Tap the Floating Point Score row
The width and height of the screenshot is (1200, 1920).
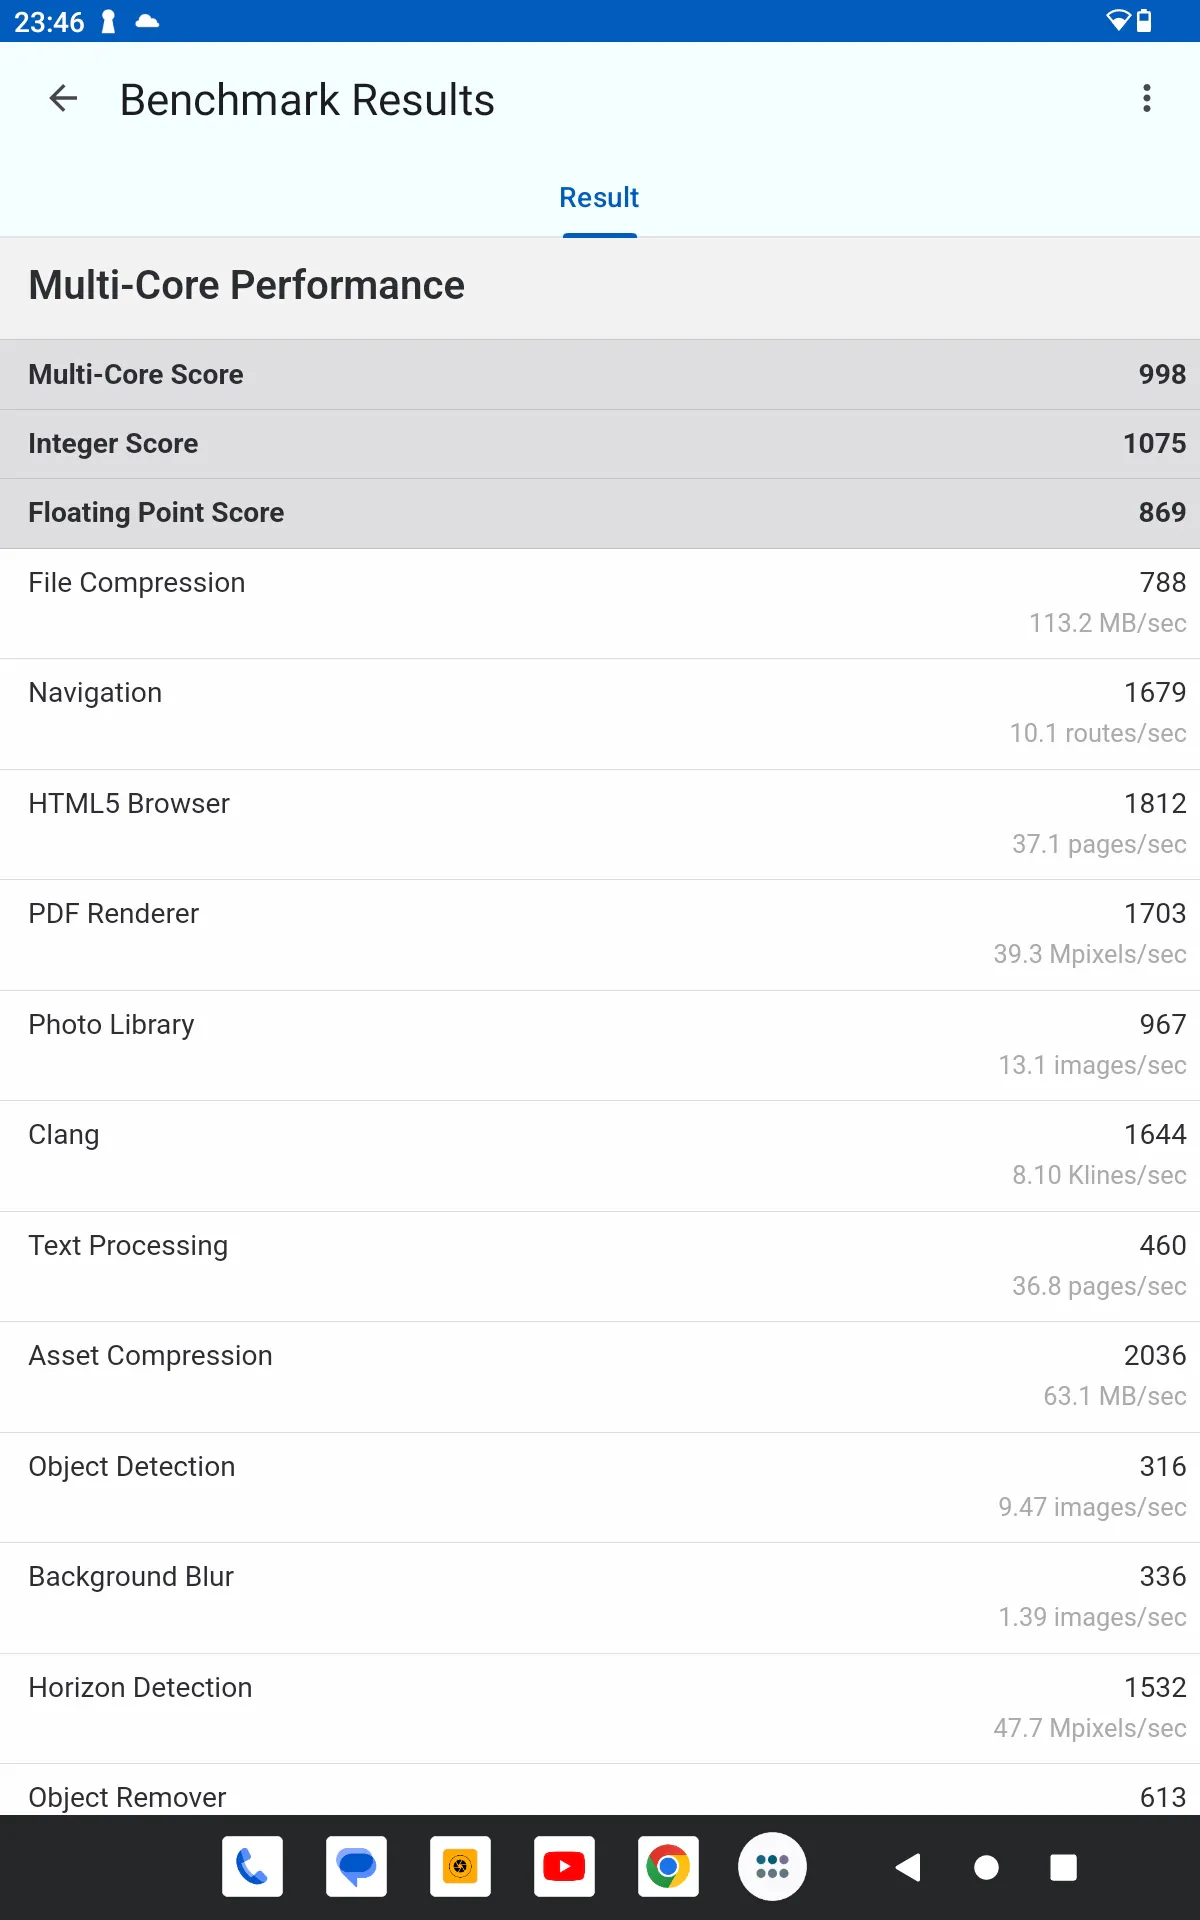pos(600,513)
